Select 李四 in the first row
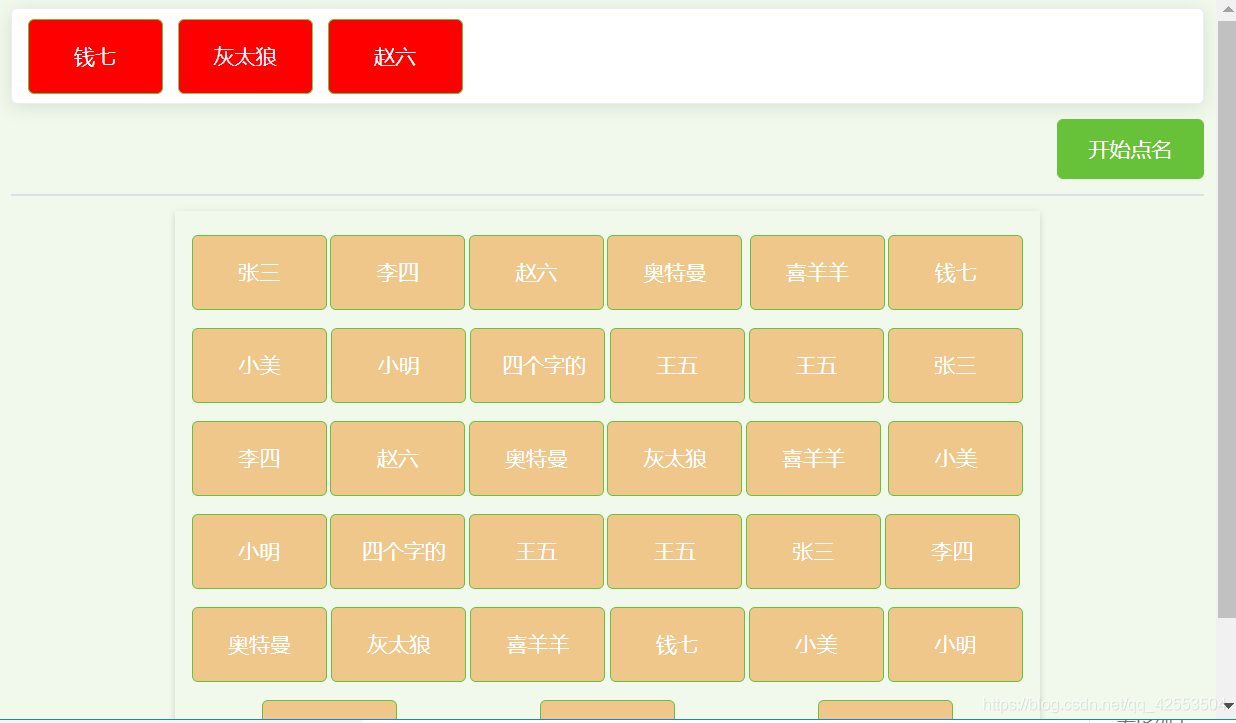Viewport: 1236px width, 723px height. [x=397, y=272]
